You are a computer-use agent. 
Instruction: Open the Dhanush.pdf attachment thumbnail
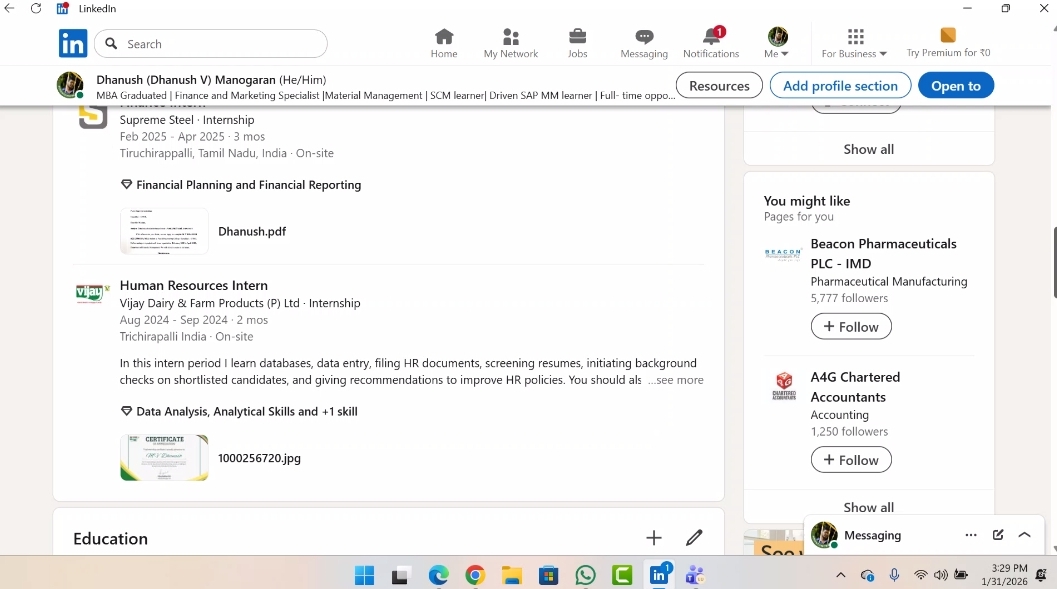(x=164, y=231)
